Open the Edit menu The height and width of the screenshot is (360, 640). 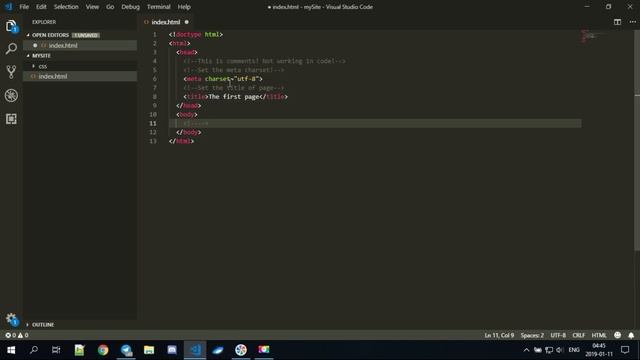pyautogui.click(x=41, y=7)
